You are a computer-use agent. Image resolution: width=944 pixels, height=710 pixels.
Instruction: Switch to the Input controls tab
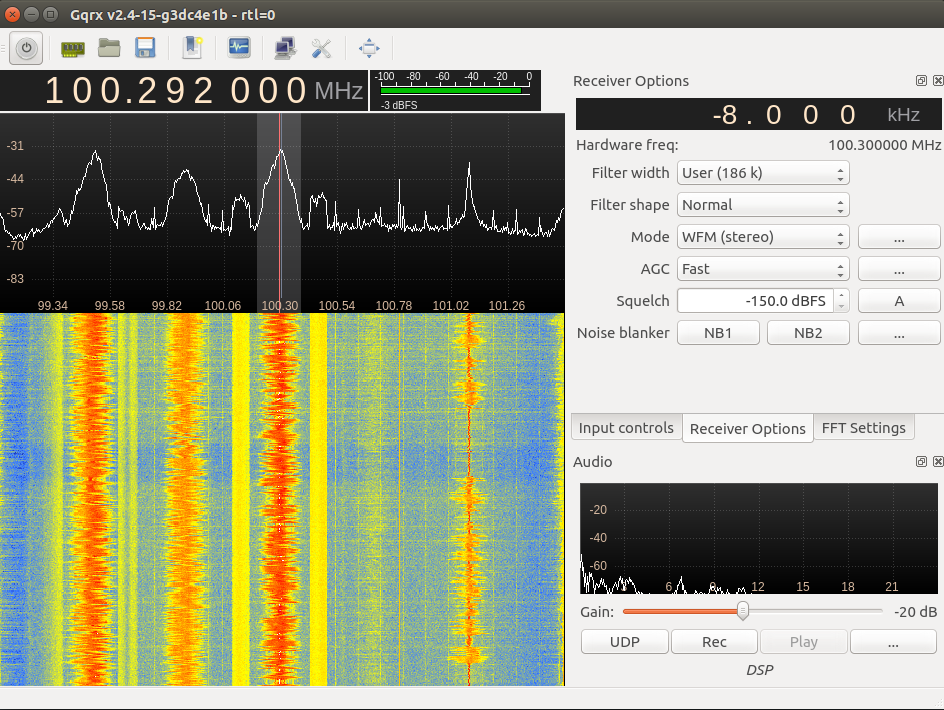(x=626, y=428)
